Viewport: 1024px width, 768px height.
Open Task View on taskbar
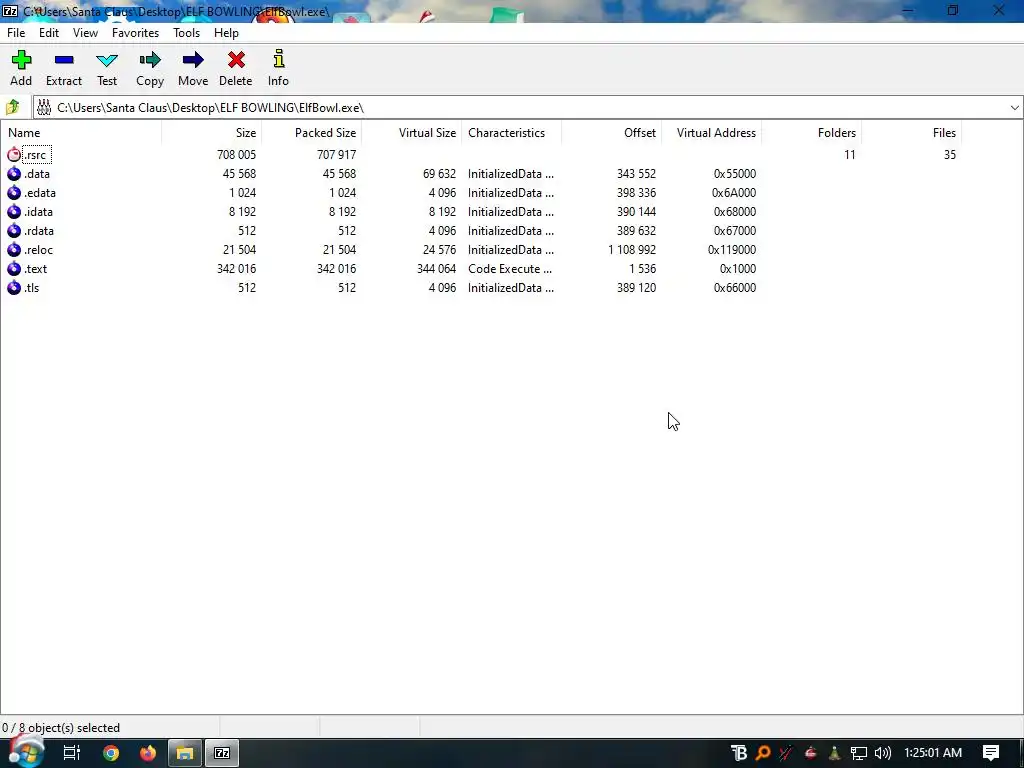[x=71, y=753]
